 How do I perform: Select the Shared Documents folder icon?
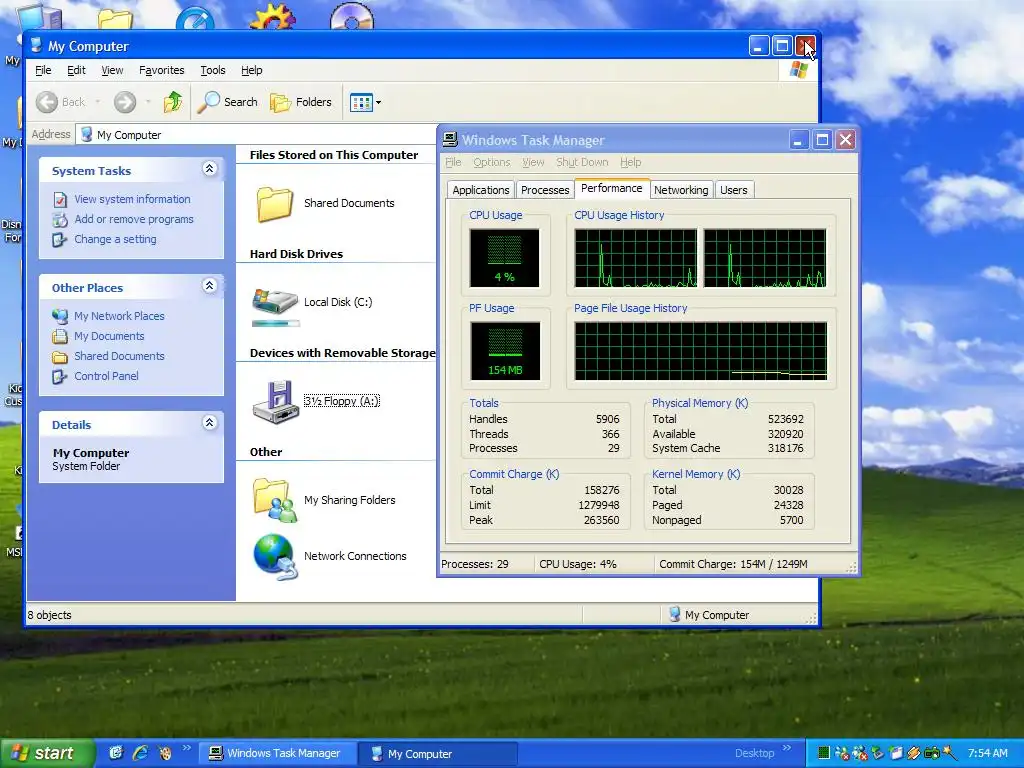pyautogui.click(x=274, y=204)
